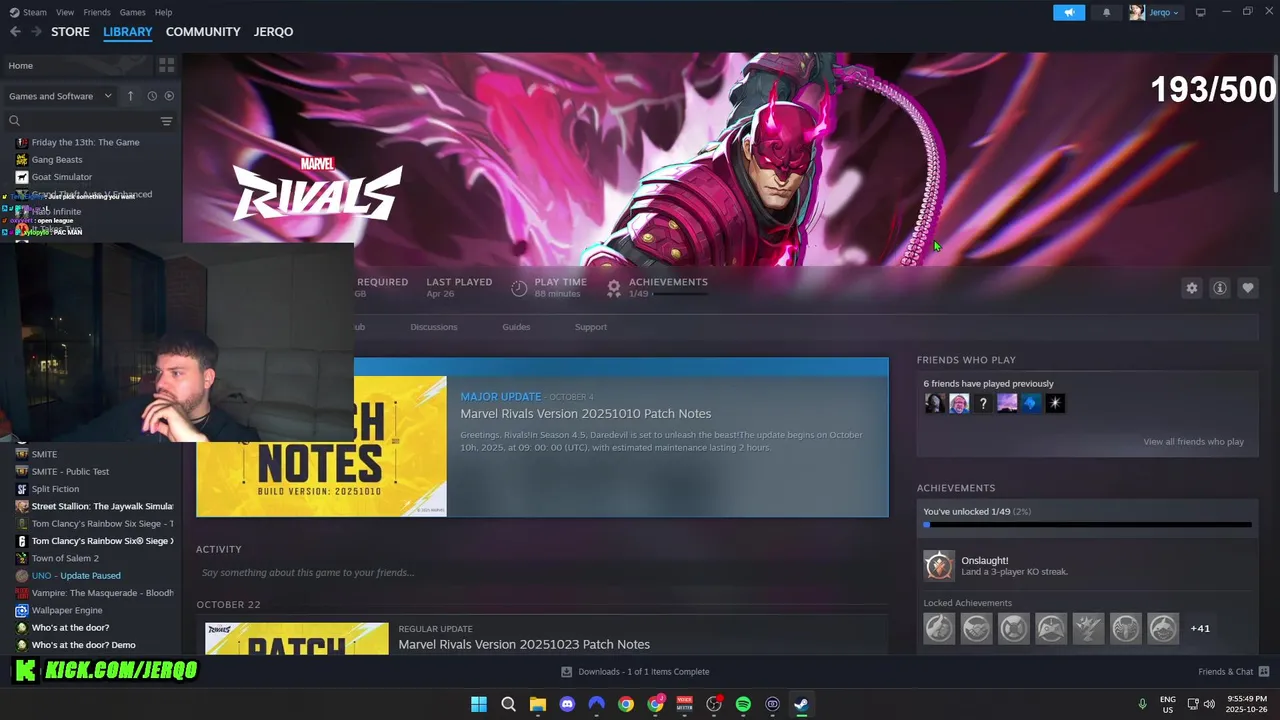The height and width of the screenshot is (720, 1280).
Task: Select Vampire: The Masquerade - Bloodhunt entry
Action: (102, 593)
